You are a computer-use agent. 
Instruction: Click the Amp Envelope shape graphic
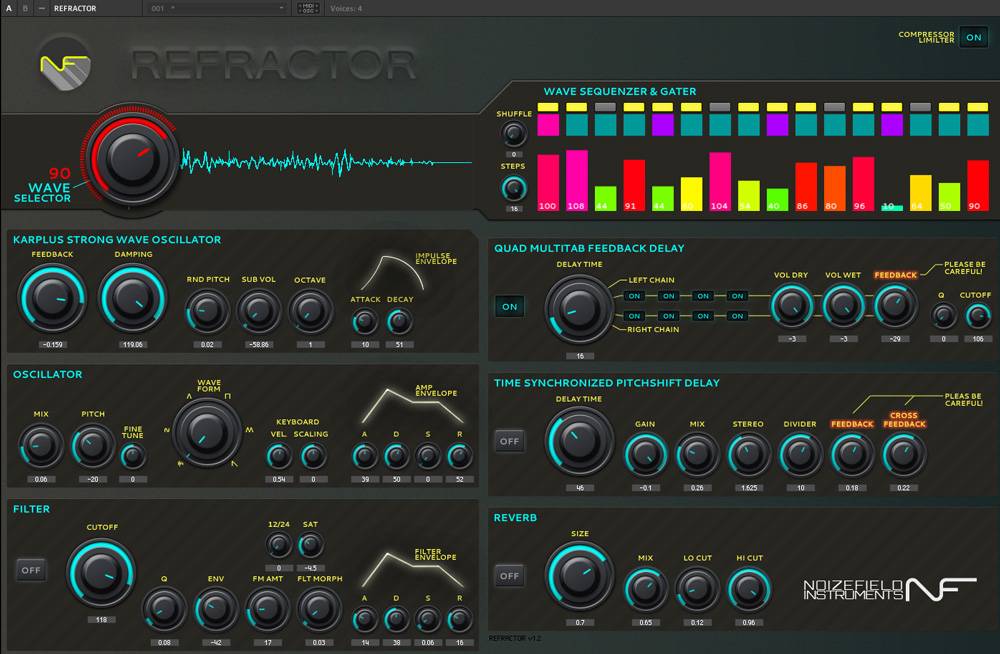pyautogui.click(x=413, y=405)
